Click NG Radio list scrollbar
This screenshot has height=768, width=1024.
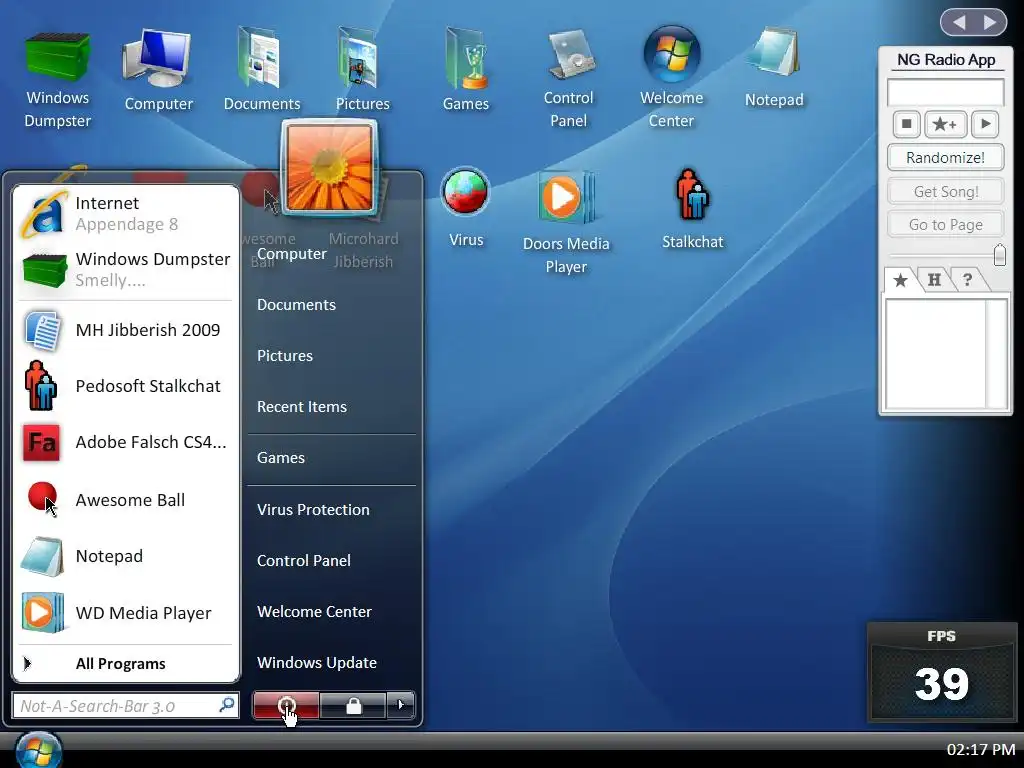(997, 354)
